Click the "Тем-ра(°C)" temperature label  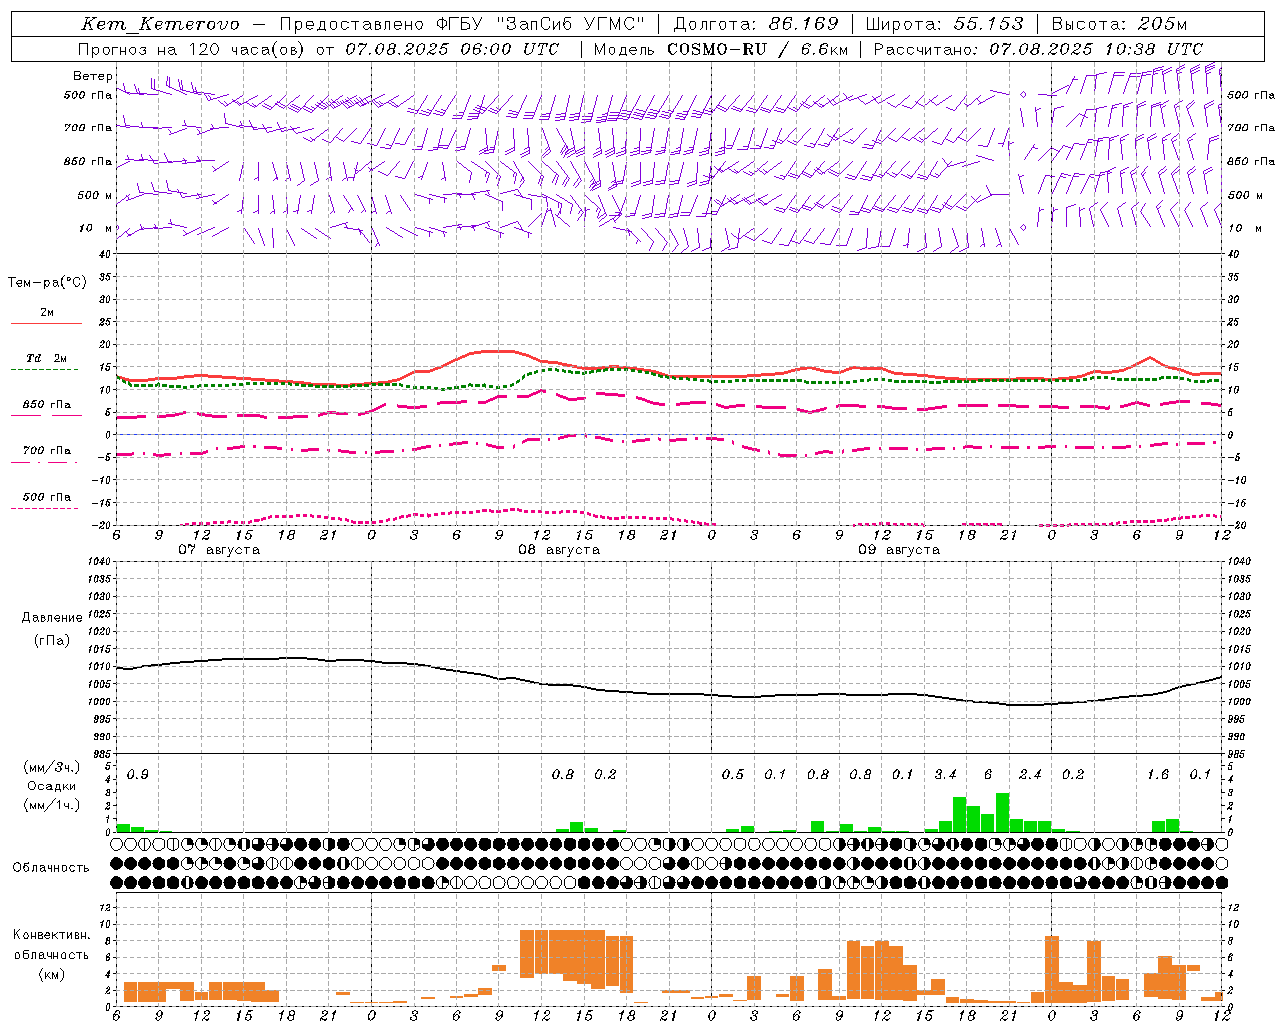click(47, 283)
